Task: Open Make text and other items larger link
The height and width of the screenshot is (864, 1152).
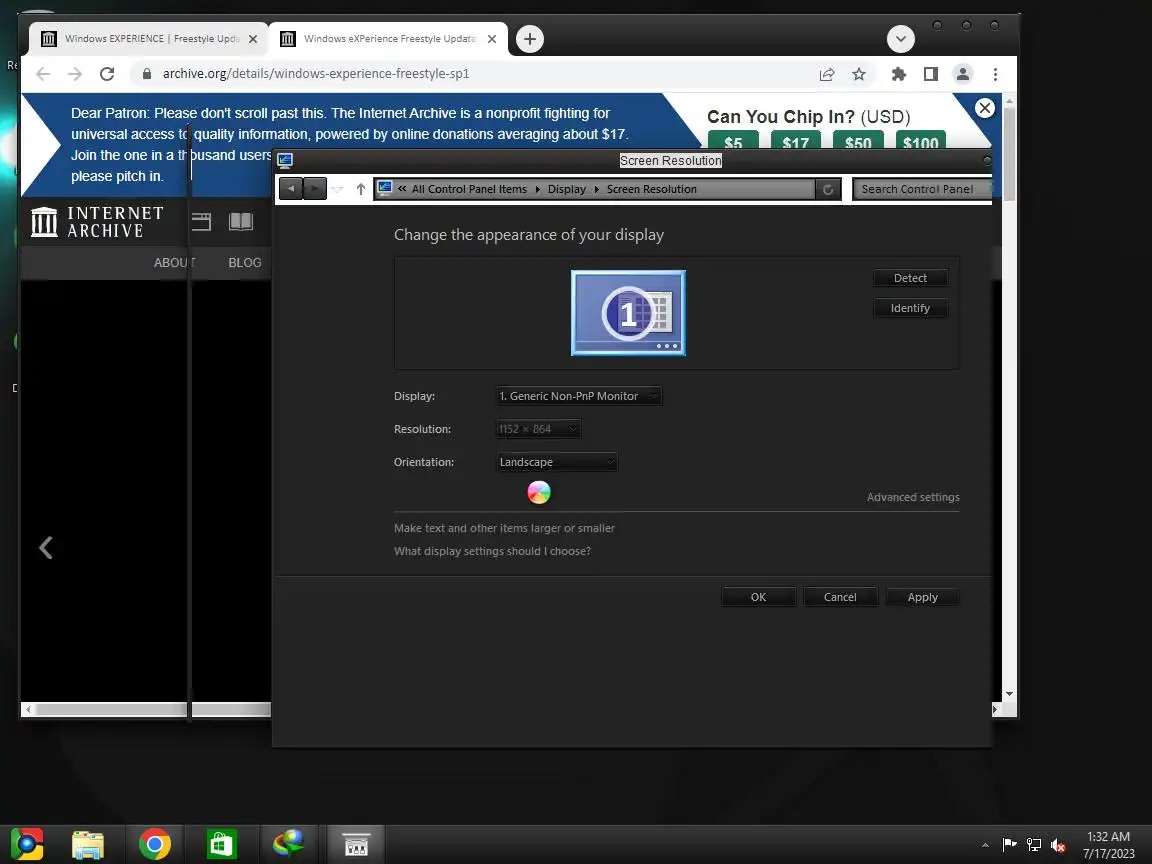Action: [504, 528]
